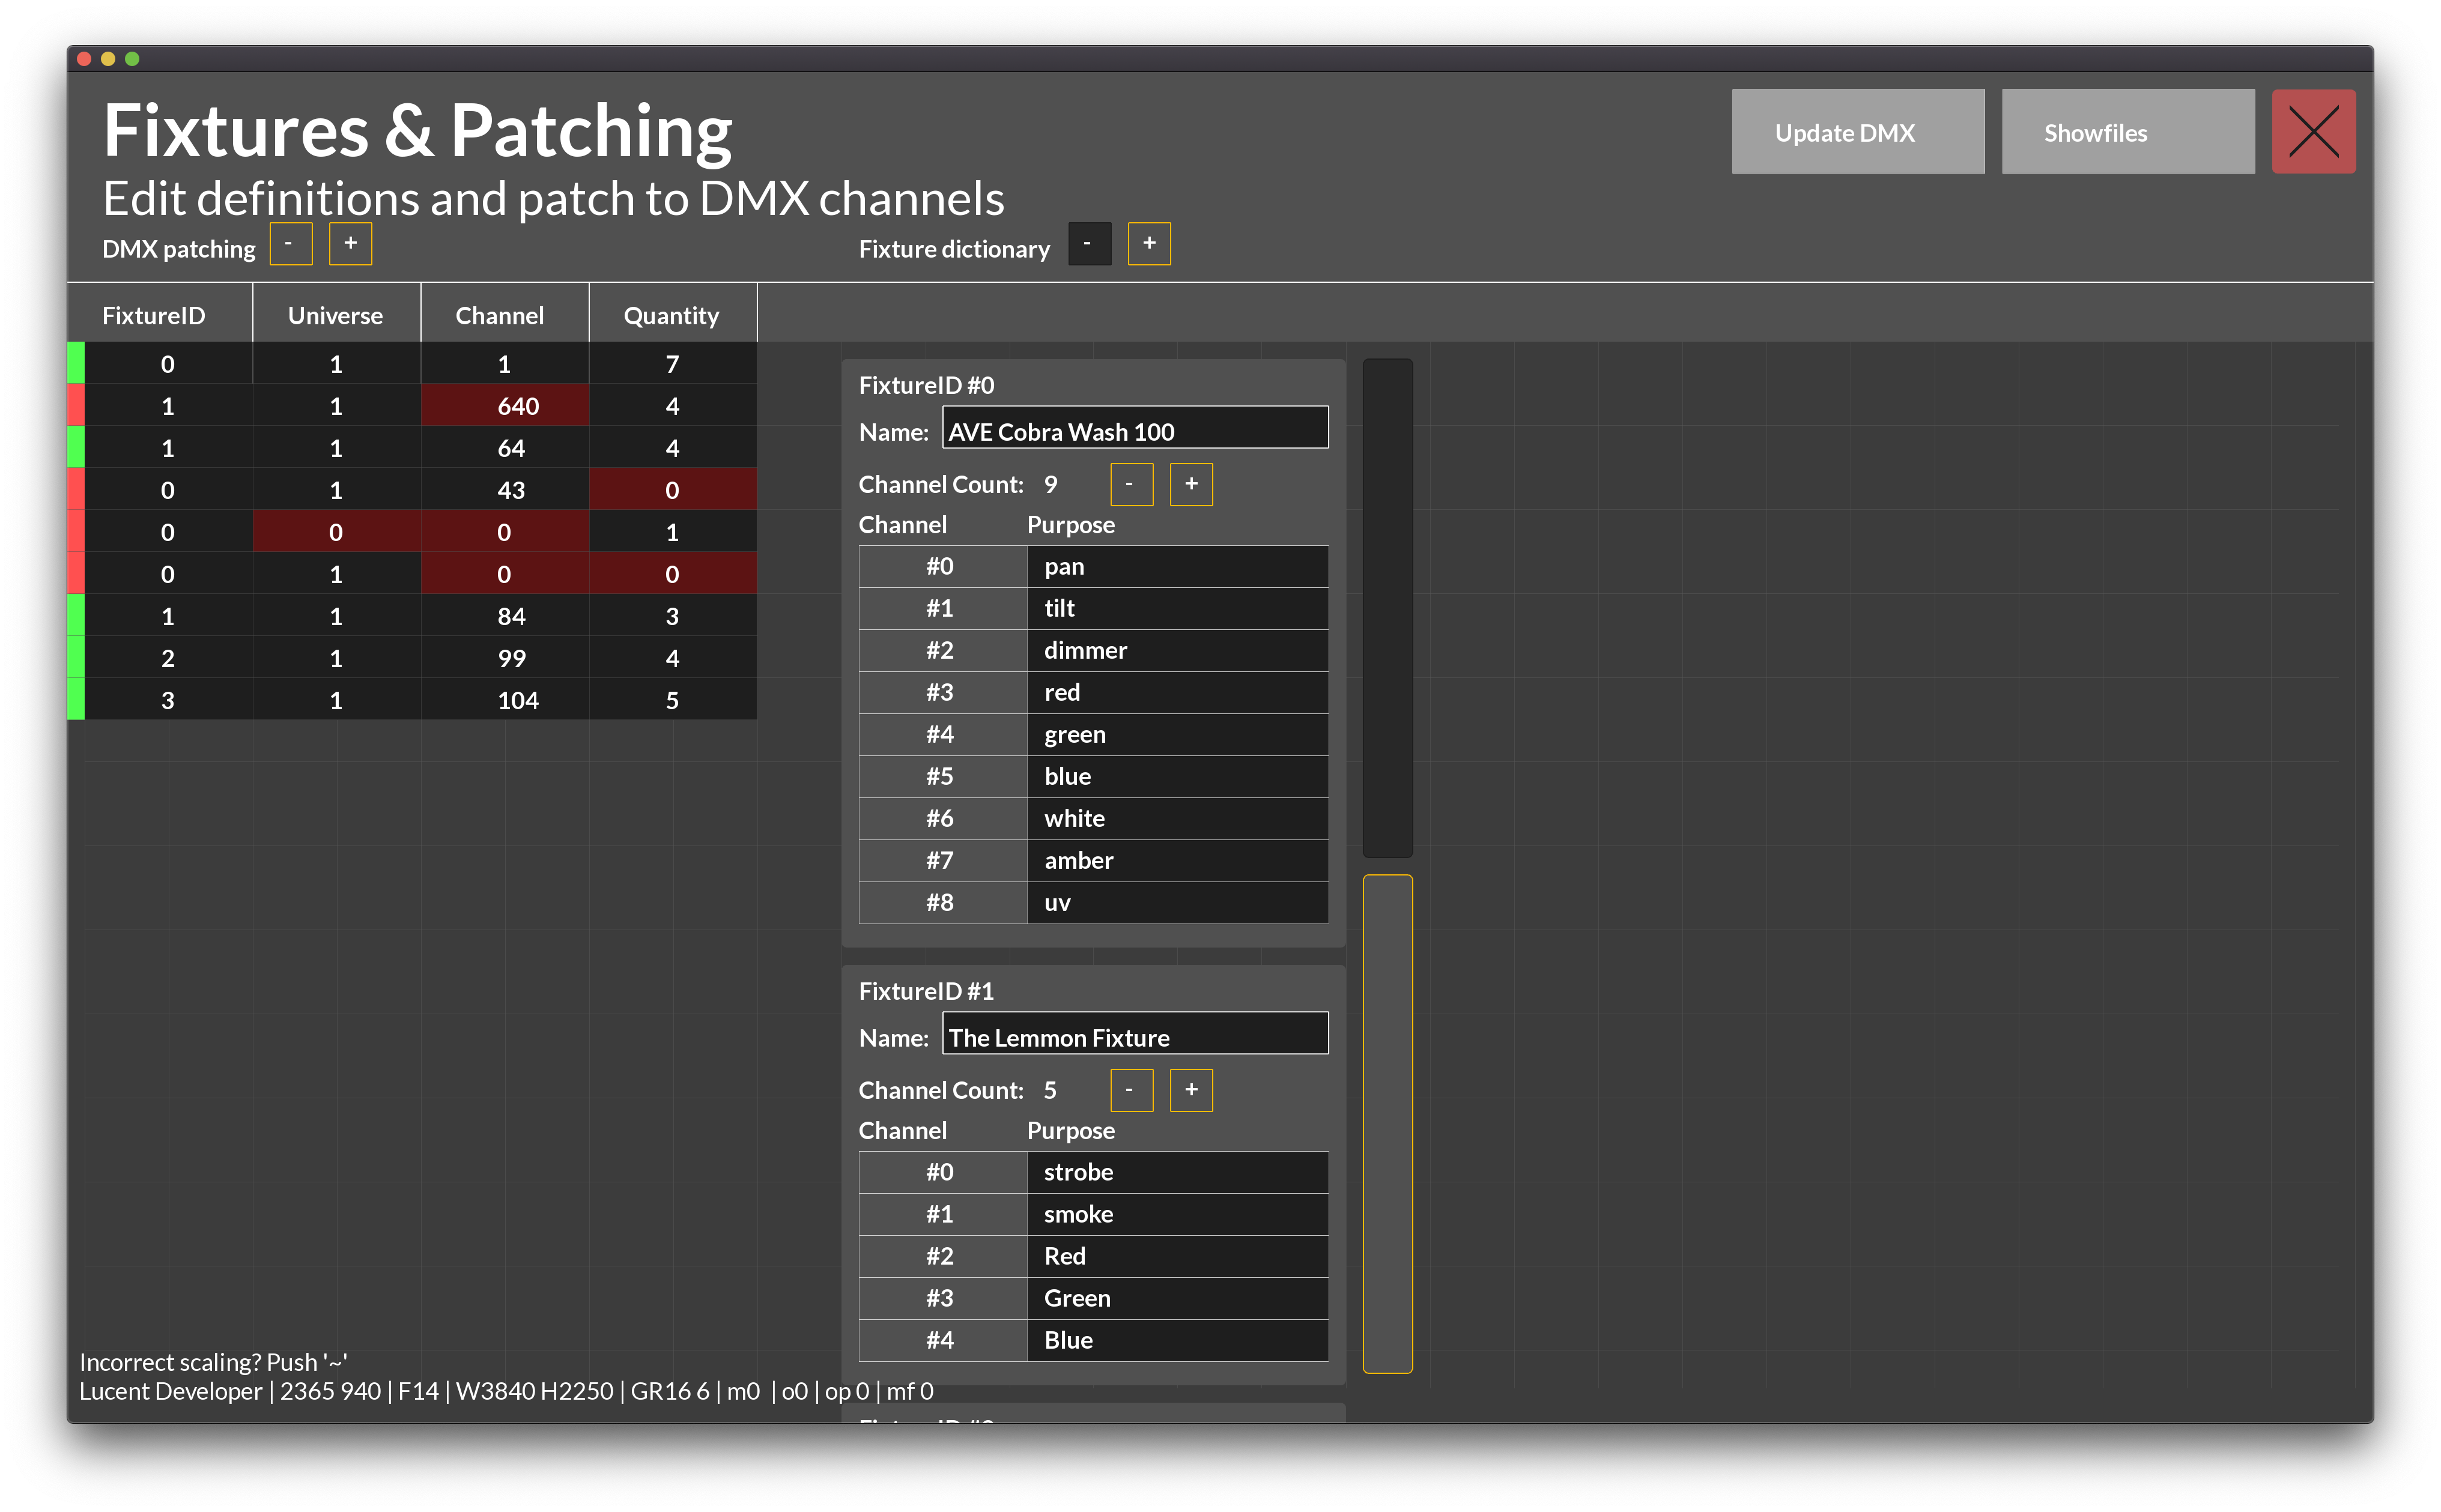Increase Channel Count for FixtureID #0

pyautogui.click(x=1190, y=484)
